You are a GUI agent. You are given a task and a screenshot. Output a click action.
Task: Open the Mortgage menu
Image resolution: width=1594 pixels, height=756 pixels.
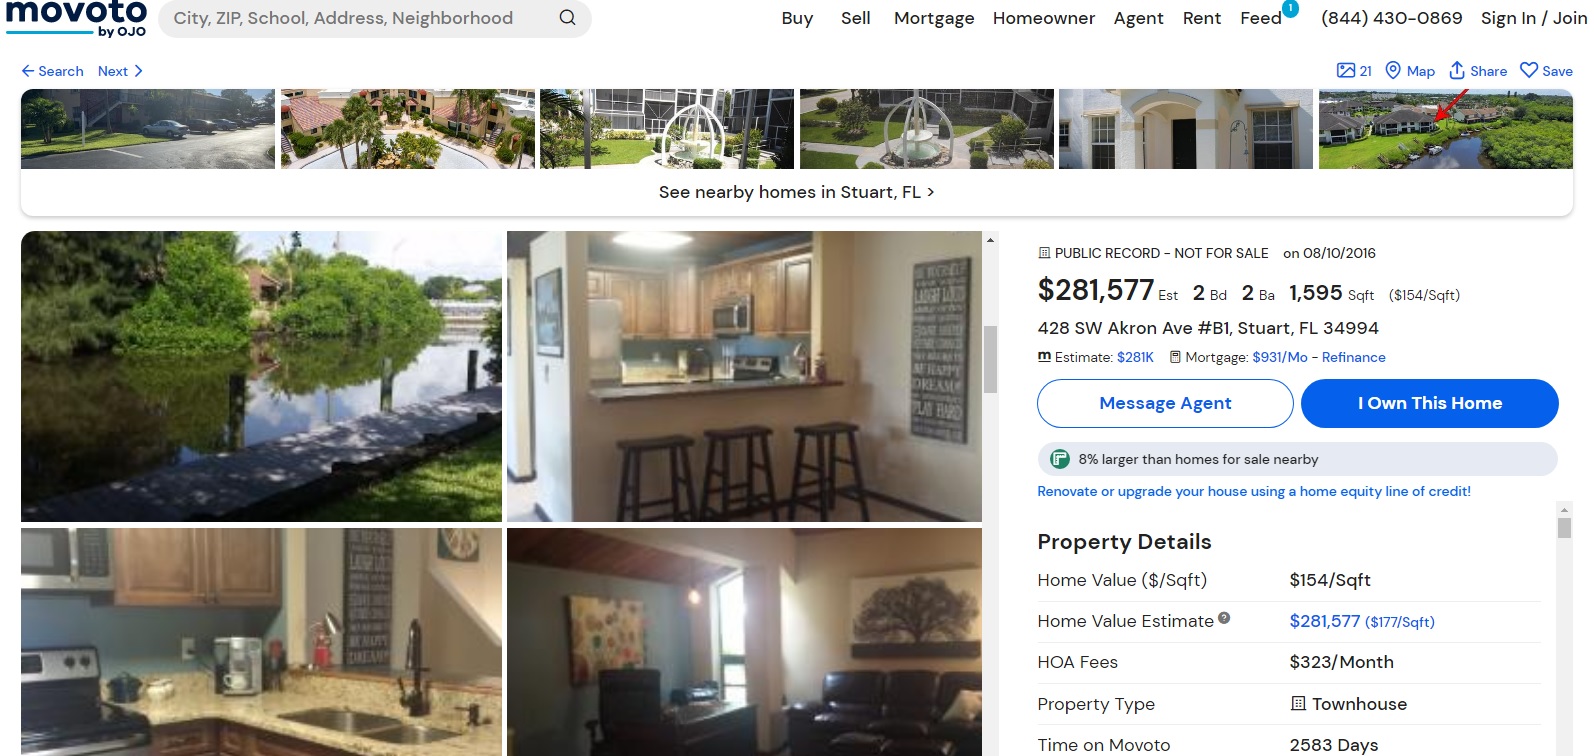pos(934,18)
